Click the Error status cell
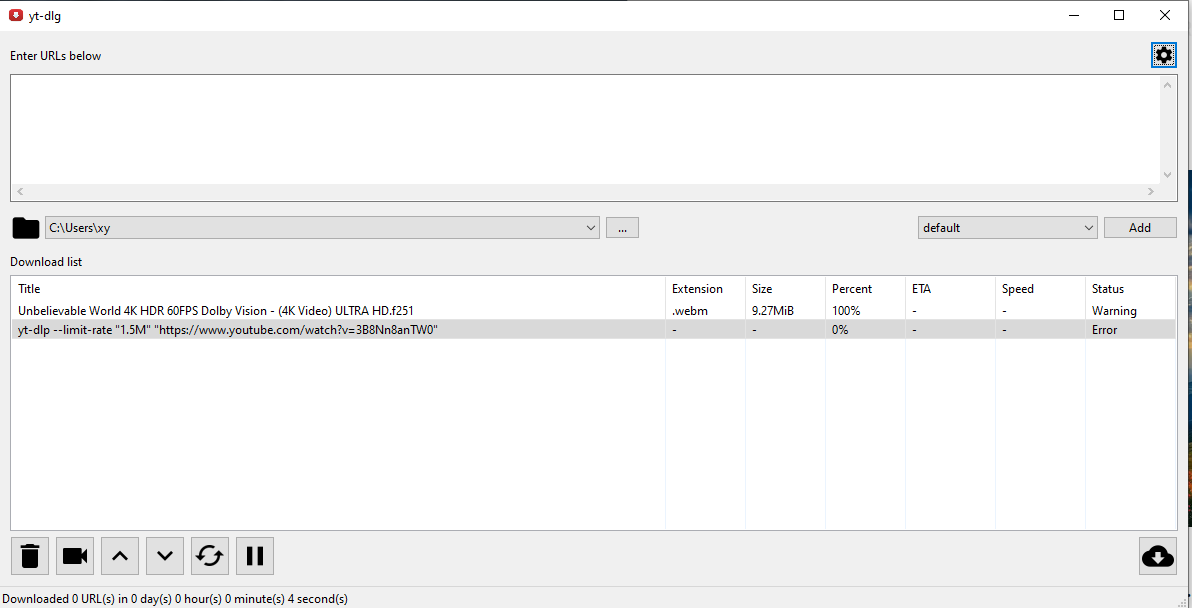 (1130, 330)
